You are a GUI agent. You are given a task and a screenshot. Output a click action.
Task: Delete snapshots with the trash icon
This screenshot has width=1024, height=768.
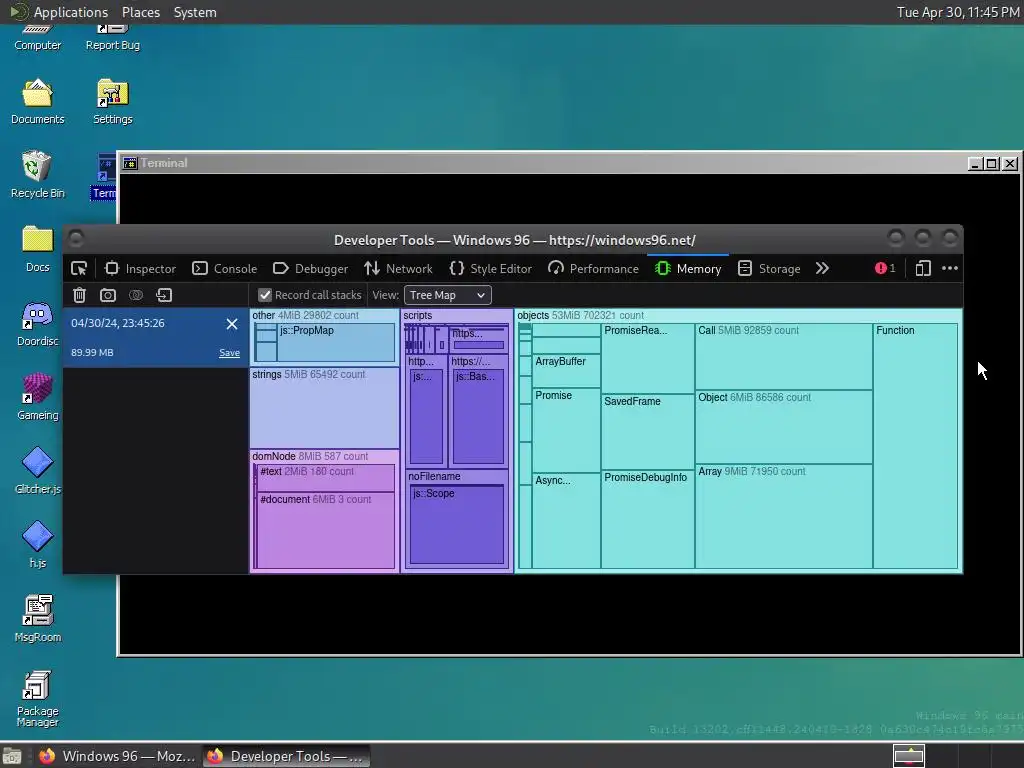pyautogui.click(x=79, y=295)
